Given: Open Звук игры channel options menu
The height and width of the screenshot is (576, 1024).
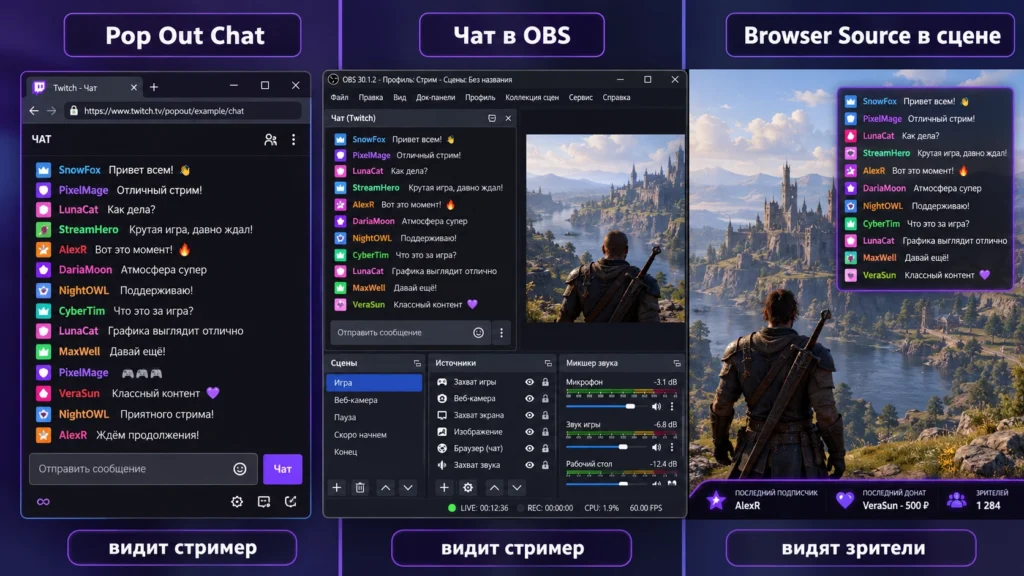Looking at the screenshot, I should point(672,447).
